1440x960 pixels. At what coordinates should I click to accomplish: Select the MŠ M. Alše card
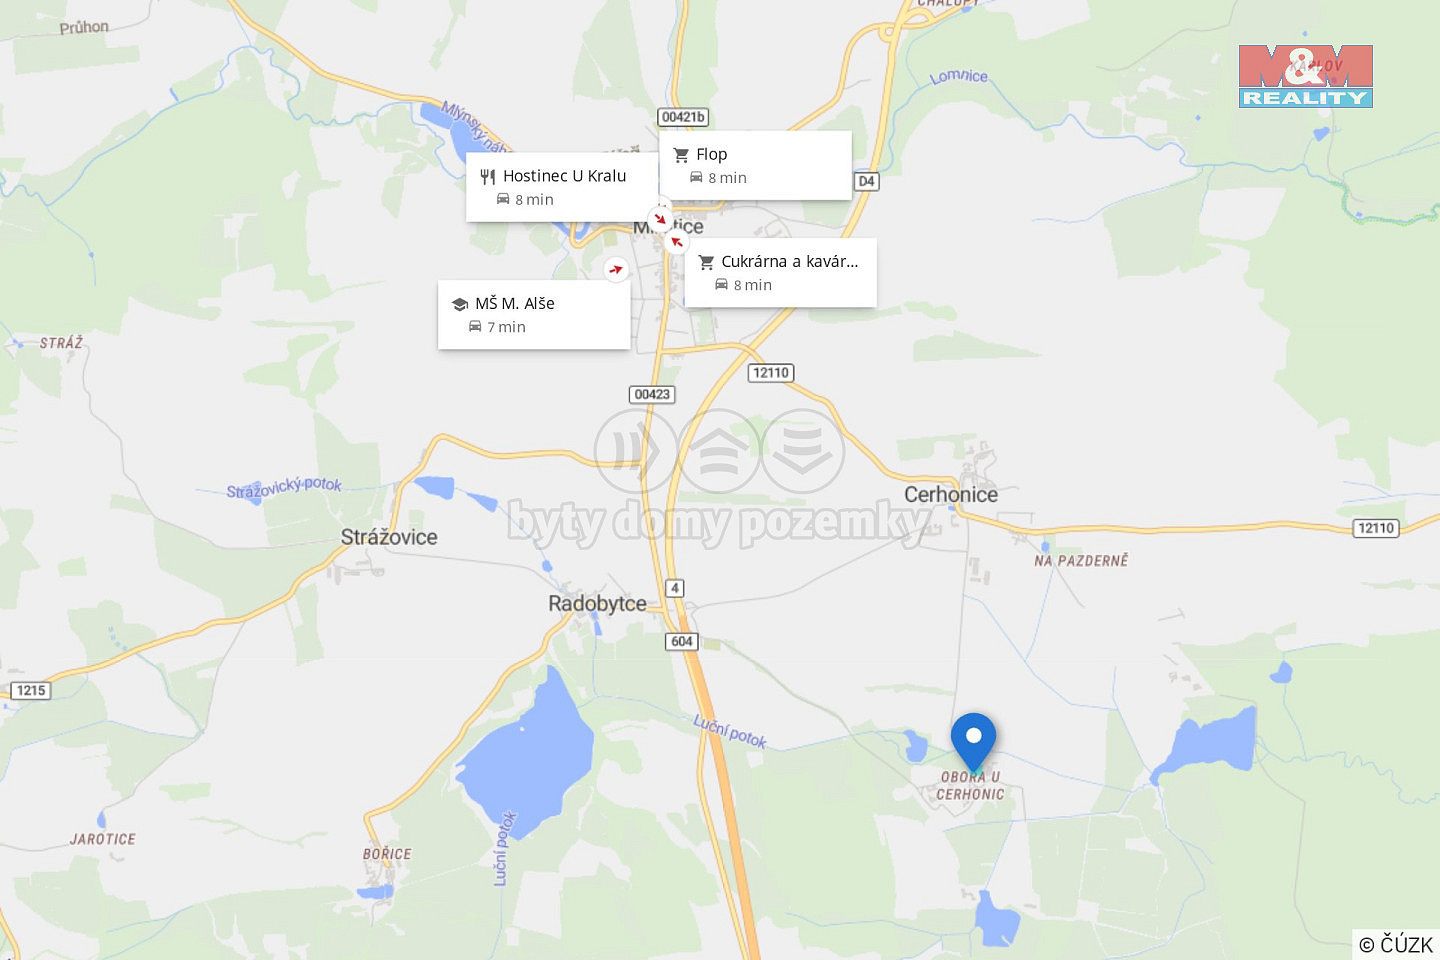534,314
